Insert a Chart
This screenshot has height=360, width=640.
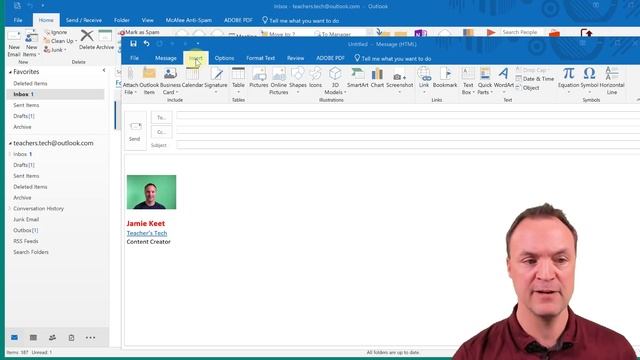[377, 78]
